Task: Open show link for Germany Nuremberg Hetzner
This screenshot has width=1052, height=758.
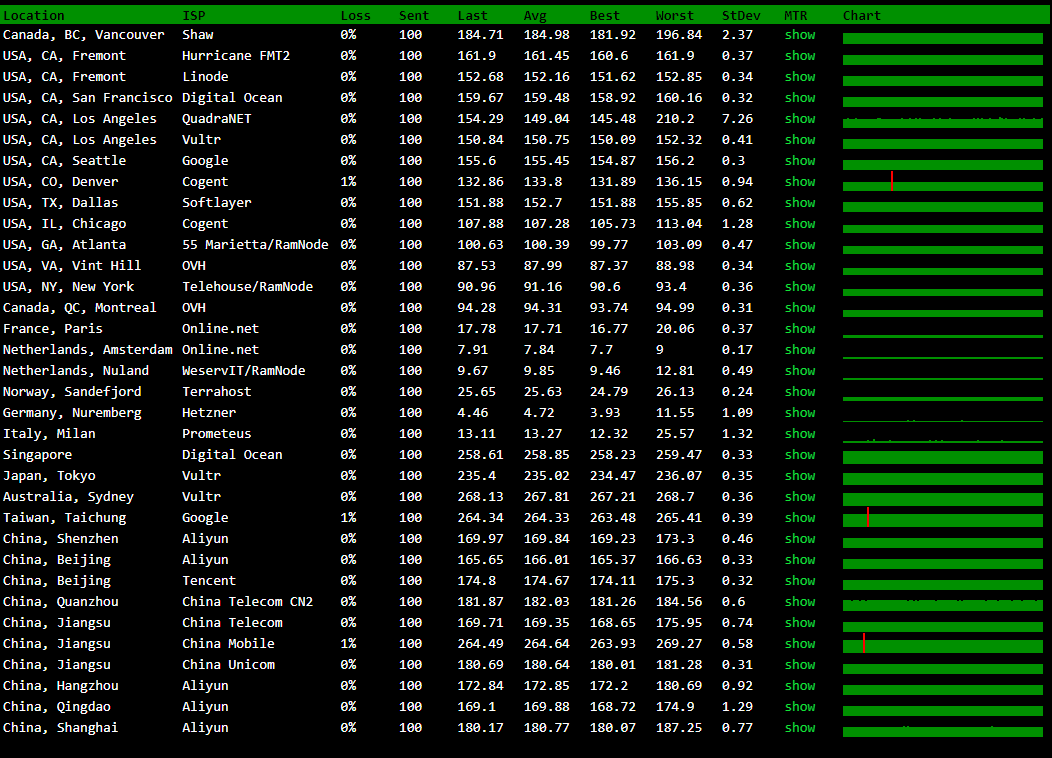Action: [x=799, y=413]
